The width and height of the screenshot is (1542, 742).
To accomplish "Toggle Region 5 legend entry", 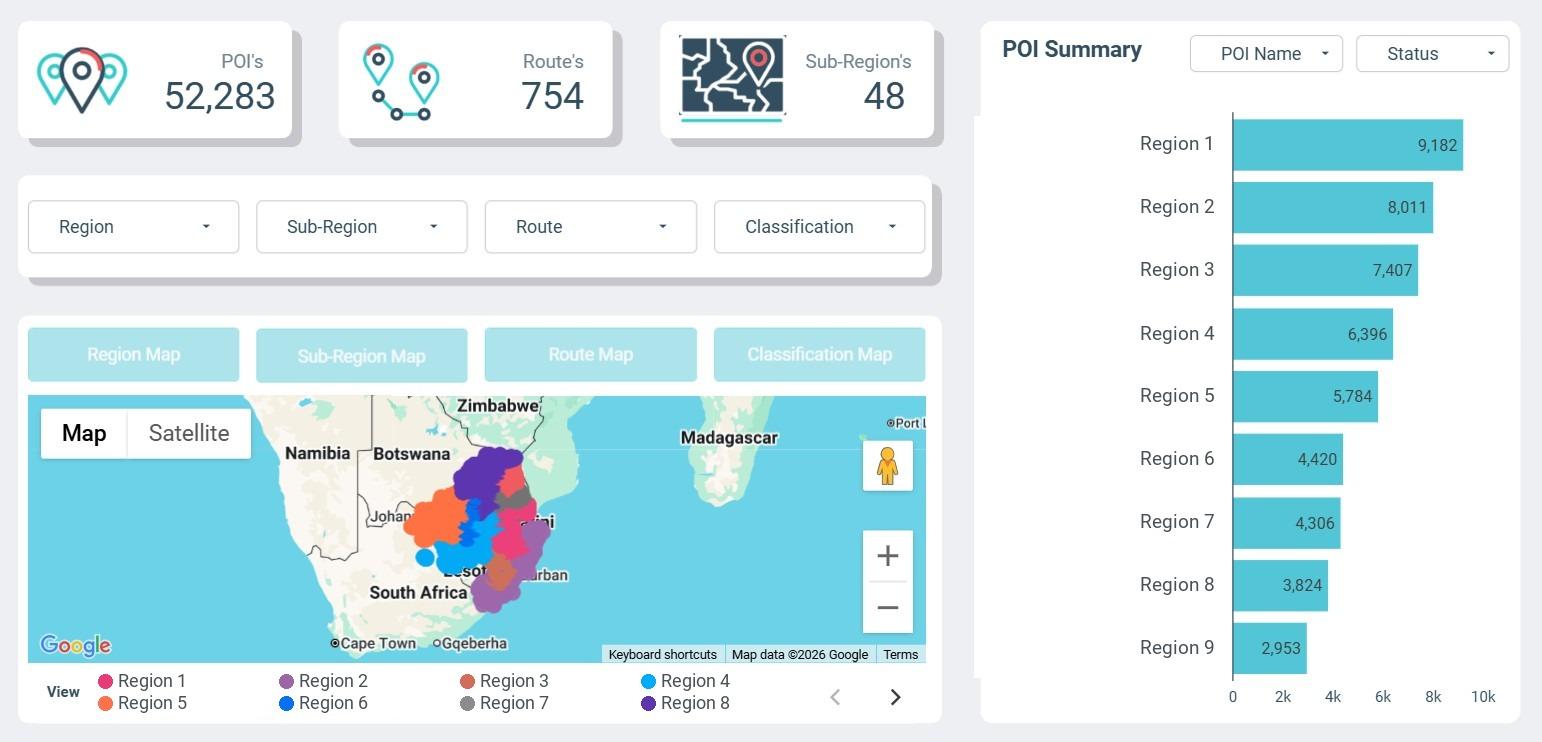I will (142, 703).
